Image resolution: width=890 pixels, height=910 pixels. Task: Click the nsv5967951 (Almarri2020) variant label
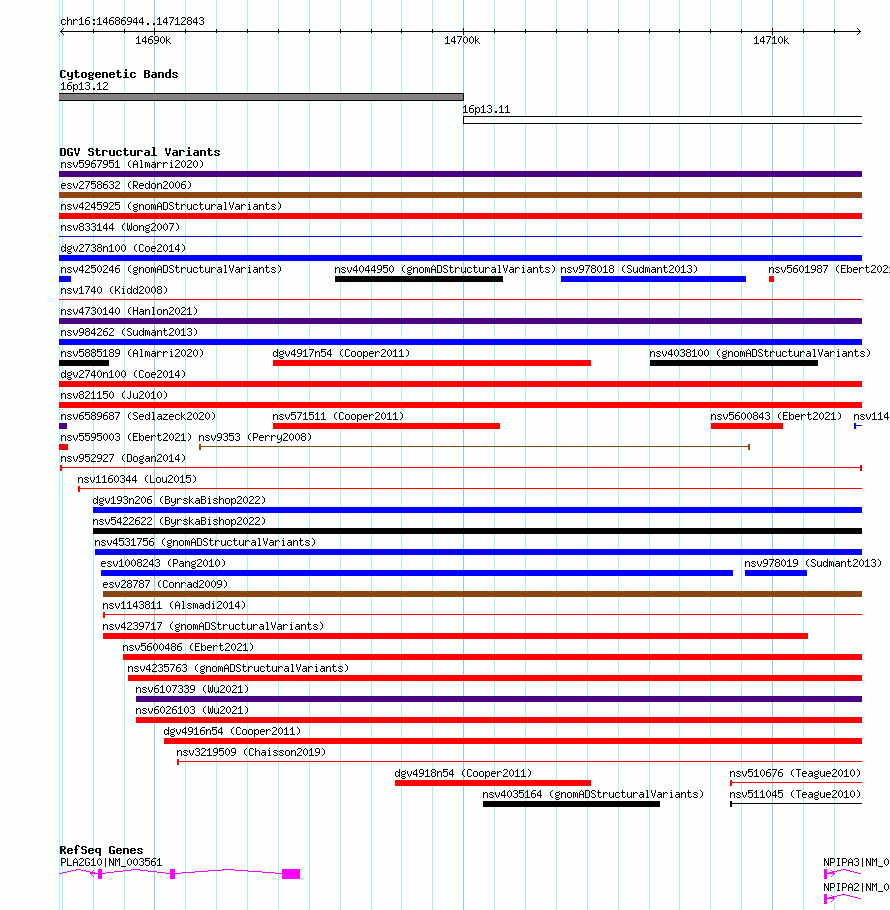(x=132, y=164)
